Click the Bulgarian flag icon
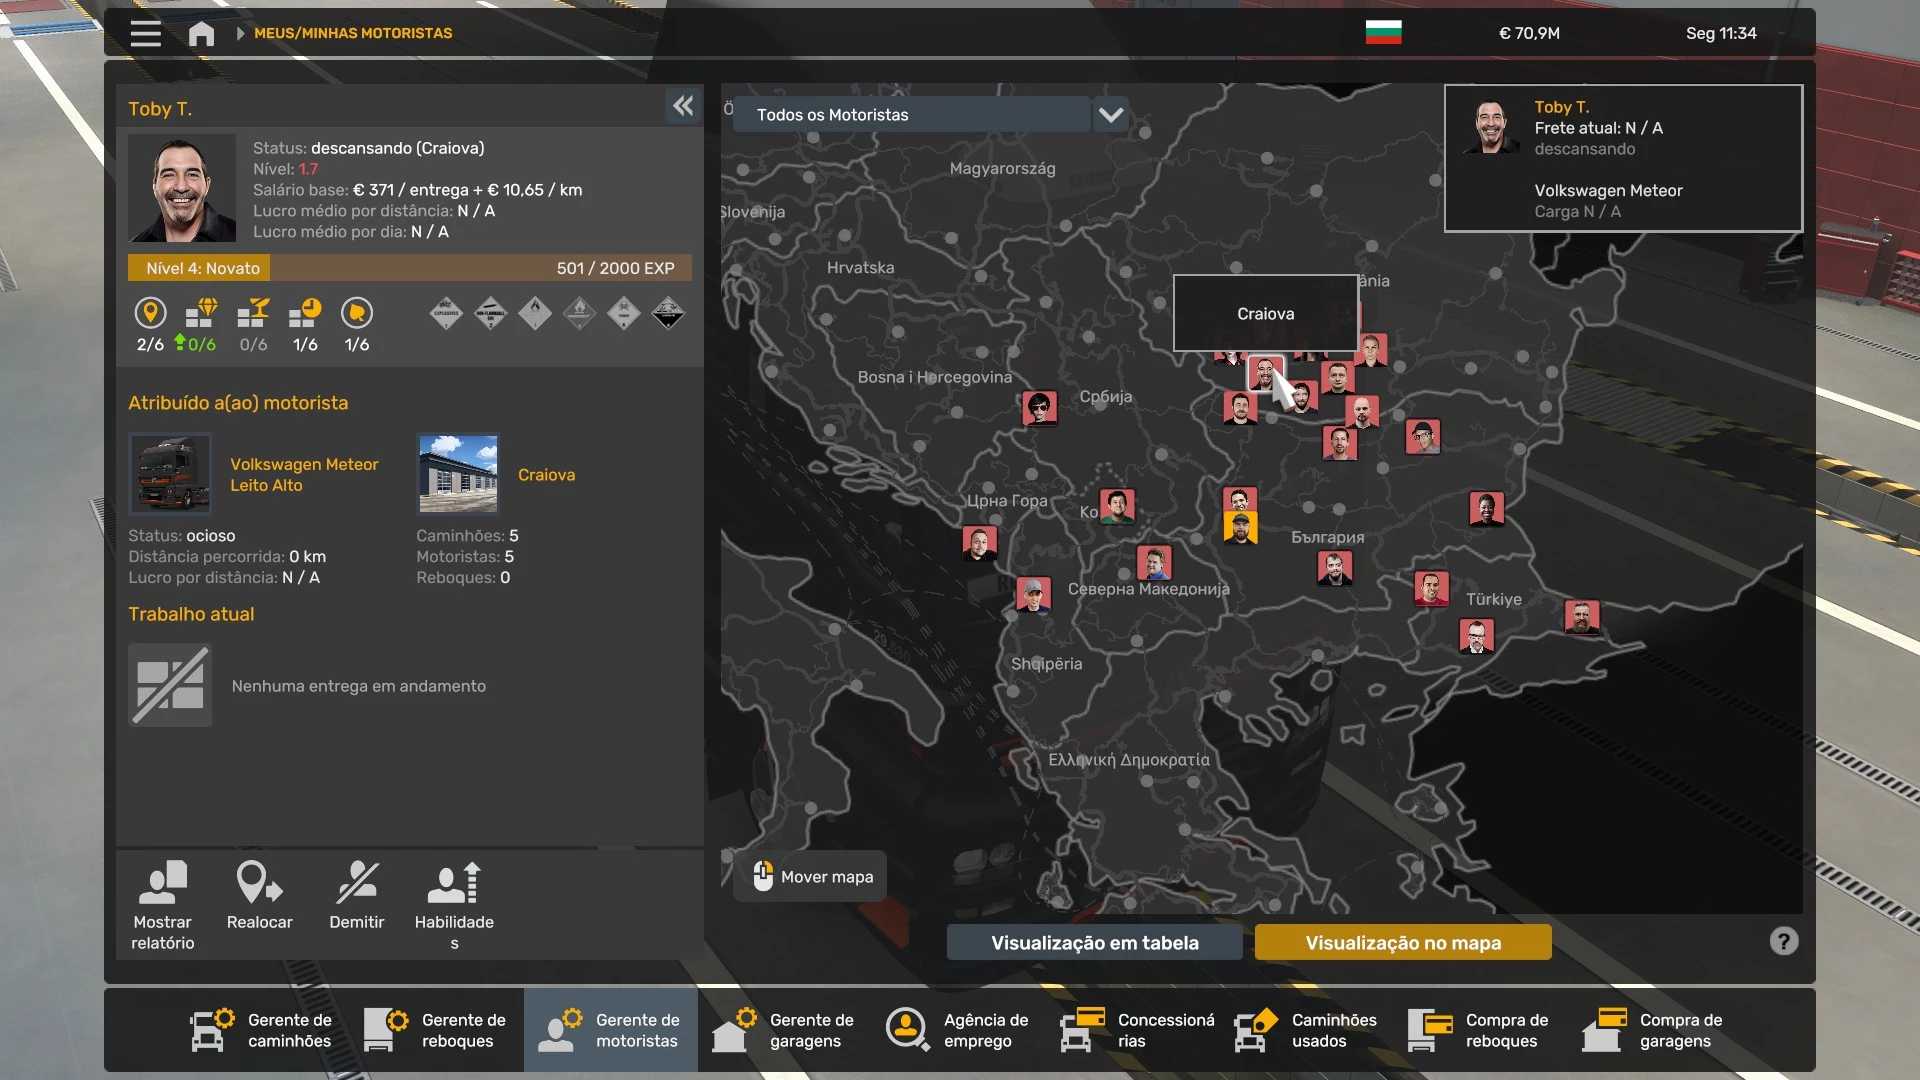 pos(1383,33)
